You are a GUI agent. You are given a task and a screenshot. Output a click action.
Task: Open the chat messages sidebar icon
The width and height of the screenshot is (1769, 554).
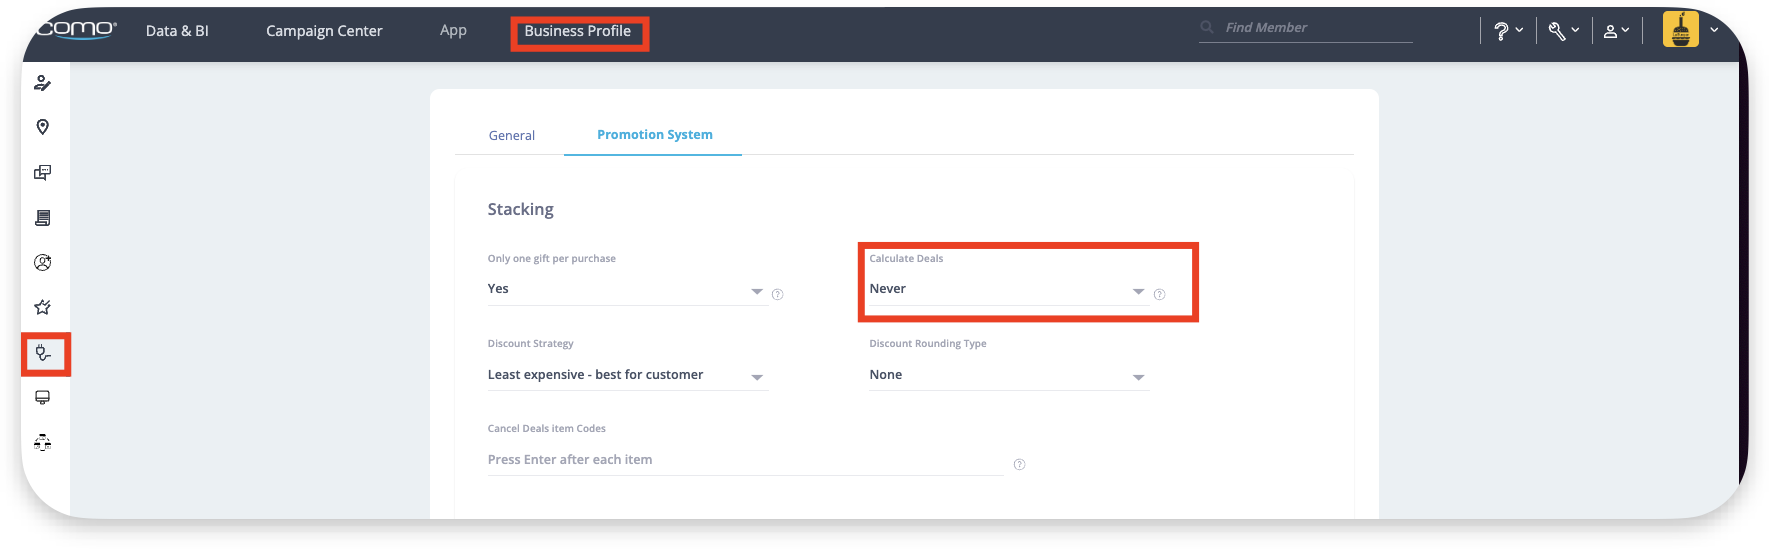(43, 172)
